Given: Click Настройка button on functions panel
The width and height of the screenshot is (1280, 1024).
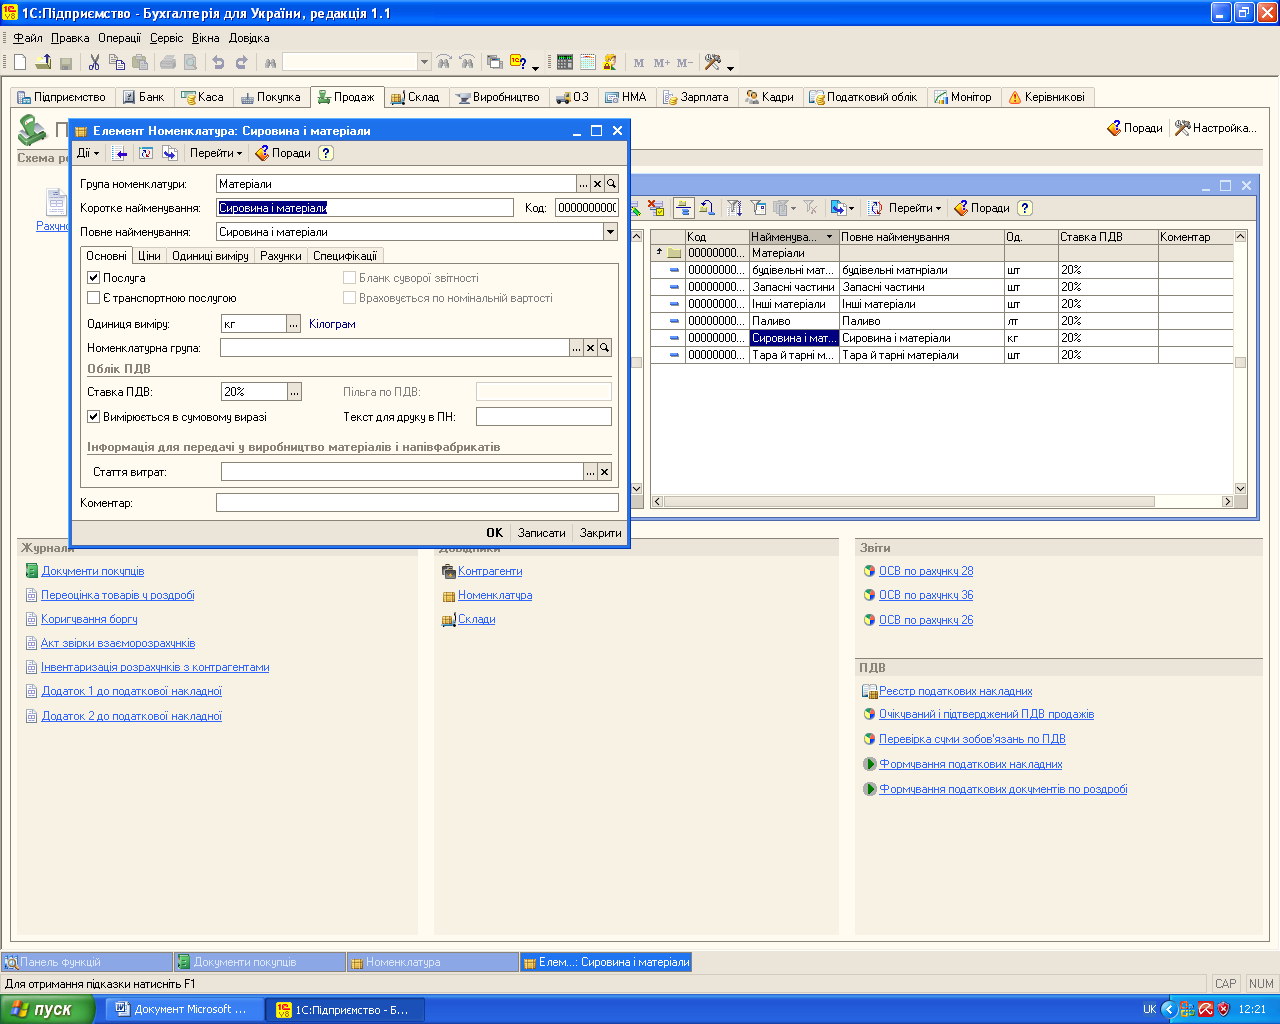Looking at the screenshot, I should [x=1215, y=128].
